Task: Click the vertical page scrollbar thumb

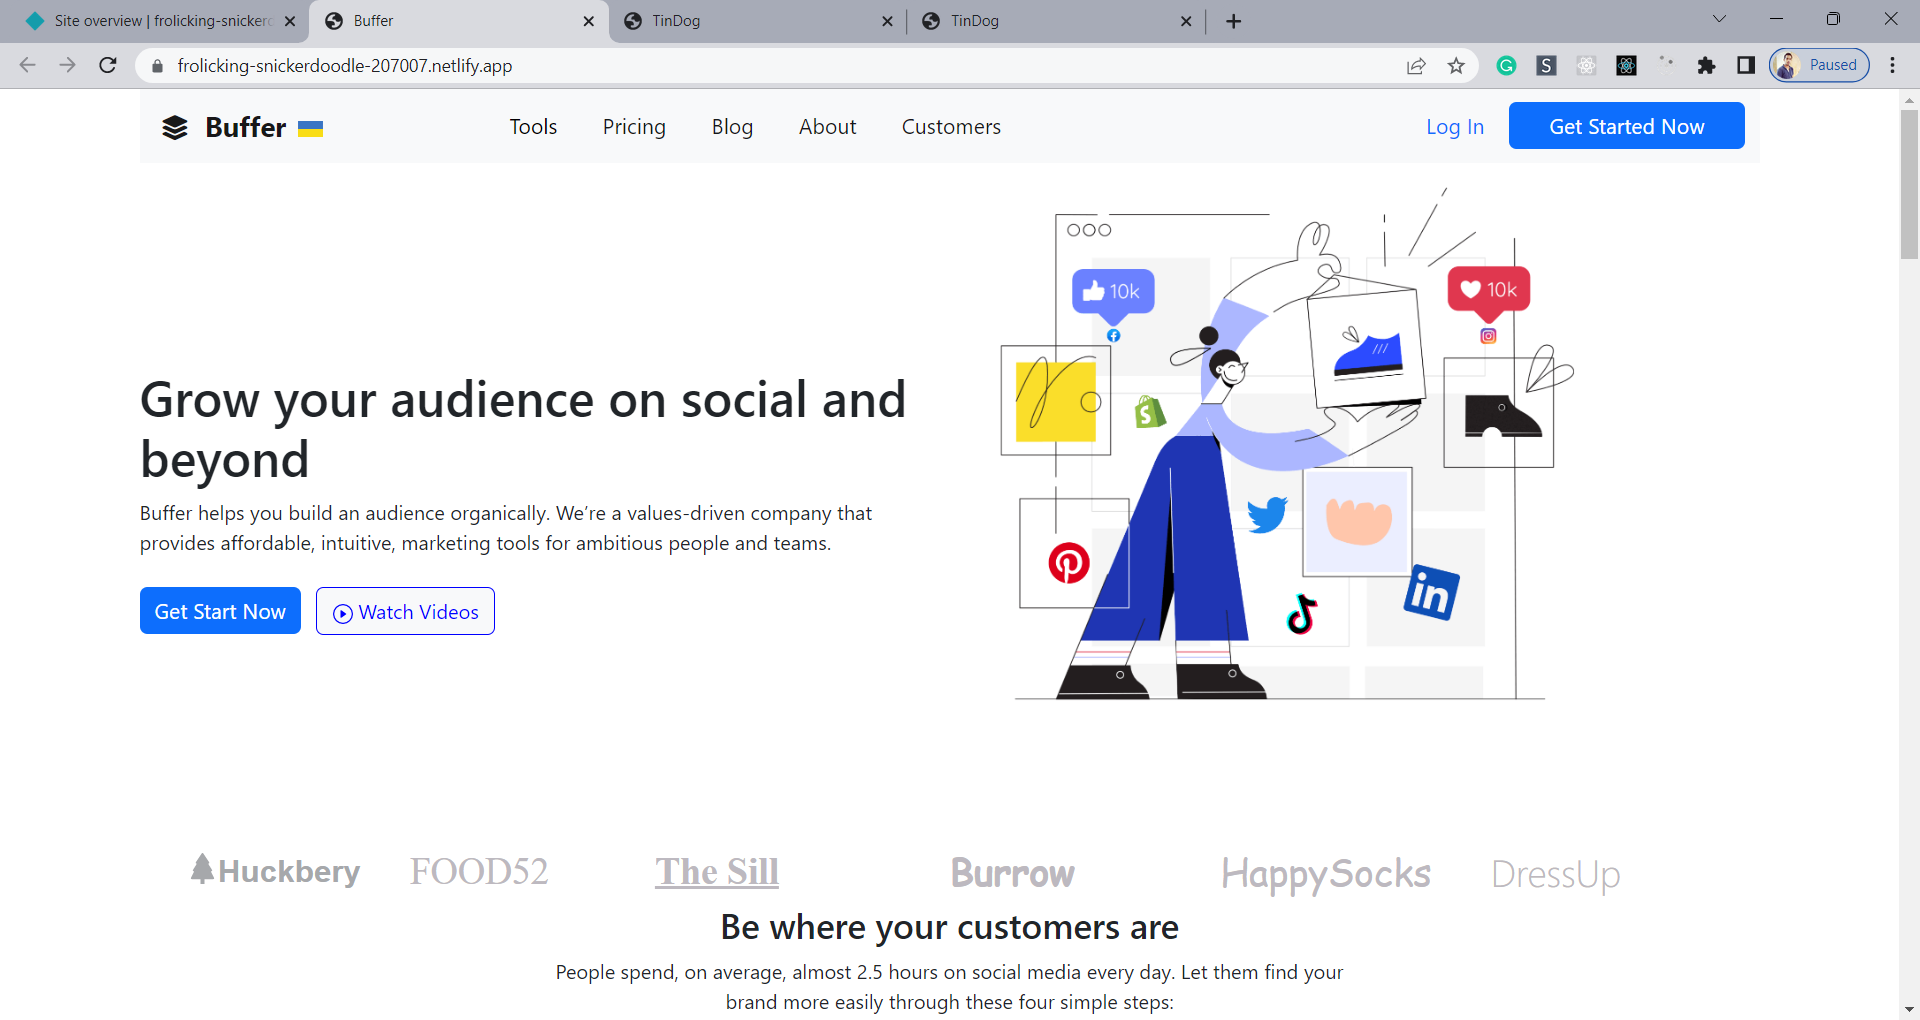Action: [1909, 185]
